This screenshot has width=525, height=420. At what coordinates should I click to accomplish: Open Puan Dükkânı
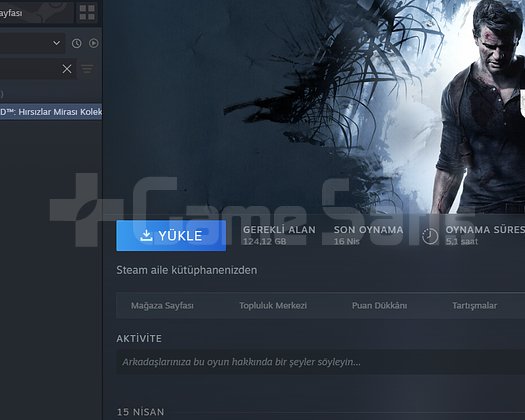point(379,305)
